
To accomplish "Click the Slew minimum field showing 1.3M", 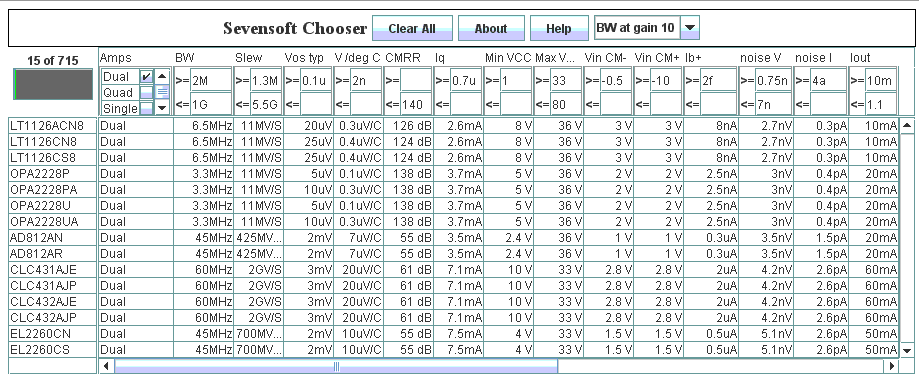I will point(266,80).
